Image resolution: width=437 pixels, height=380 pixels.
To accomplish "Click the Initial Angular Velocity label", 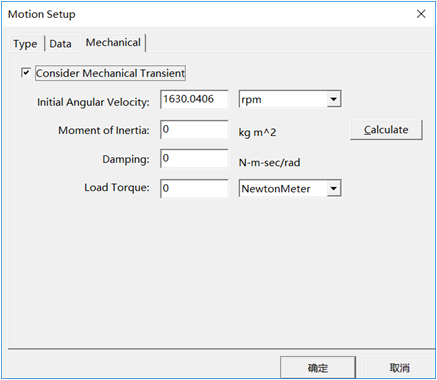I will [93, 102].
